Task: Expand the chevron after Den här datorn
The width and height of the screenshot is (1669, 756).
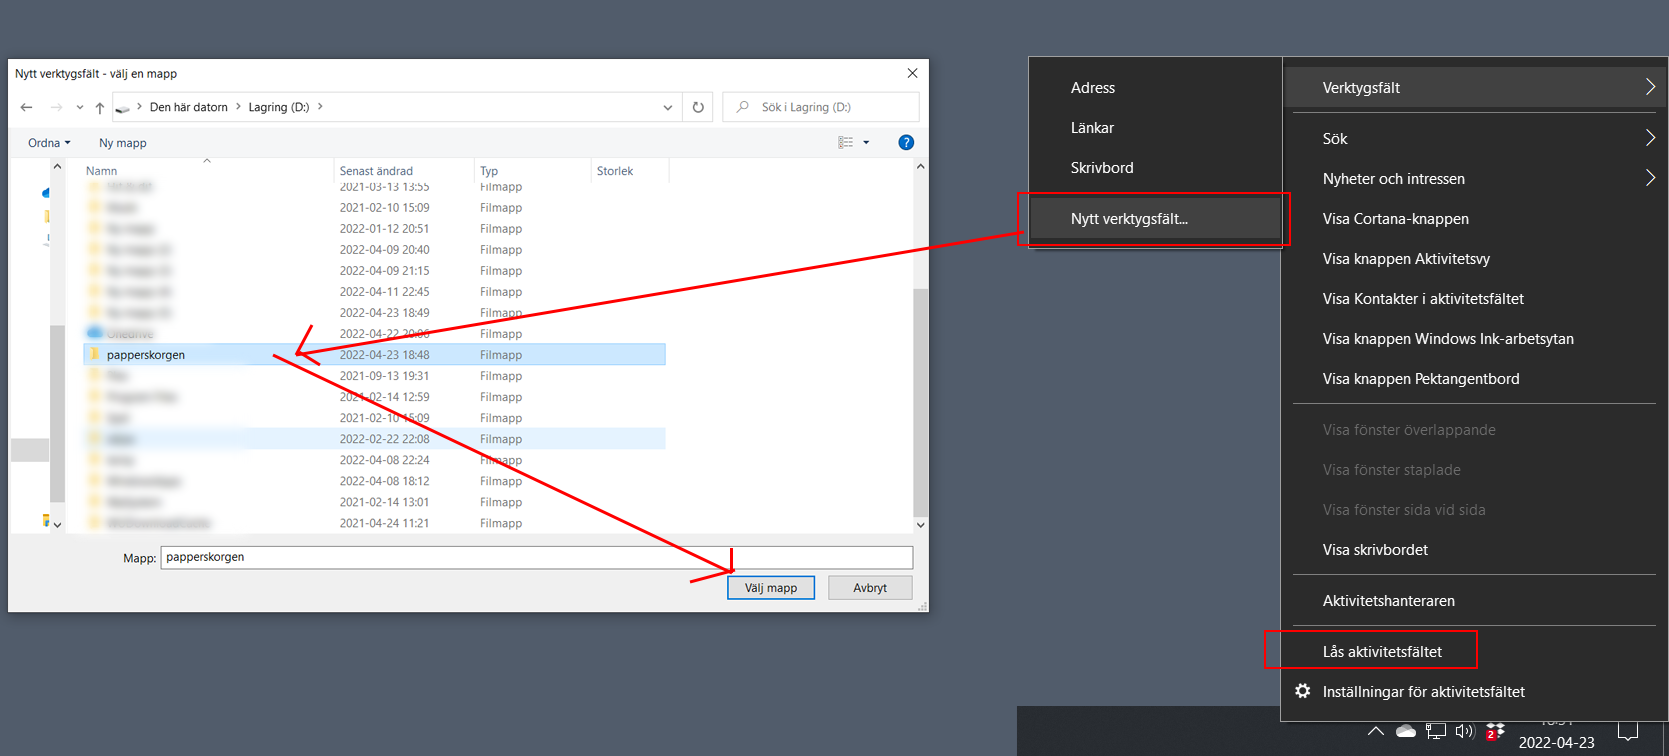Action: click(238, 107)
